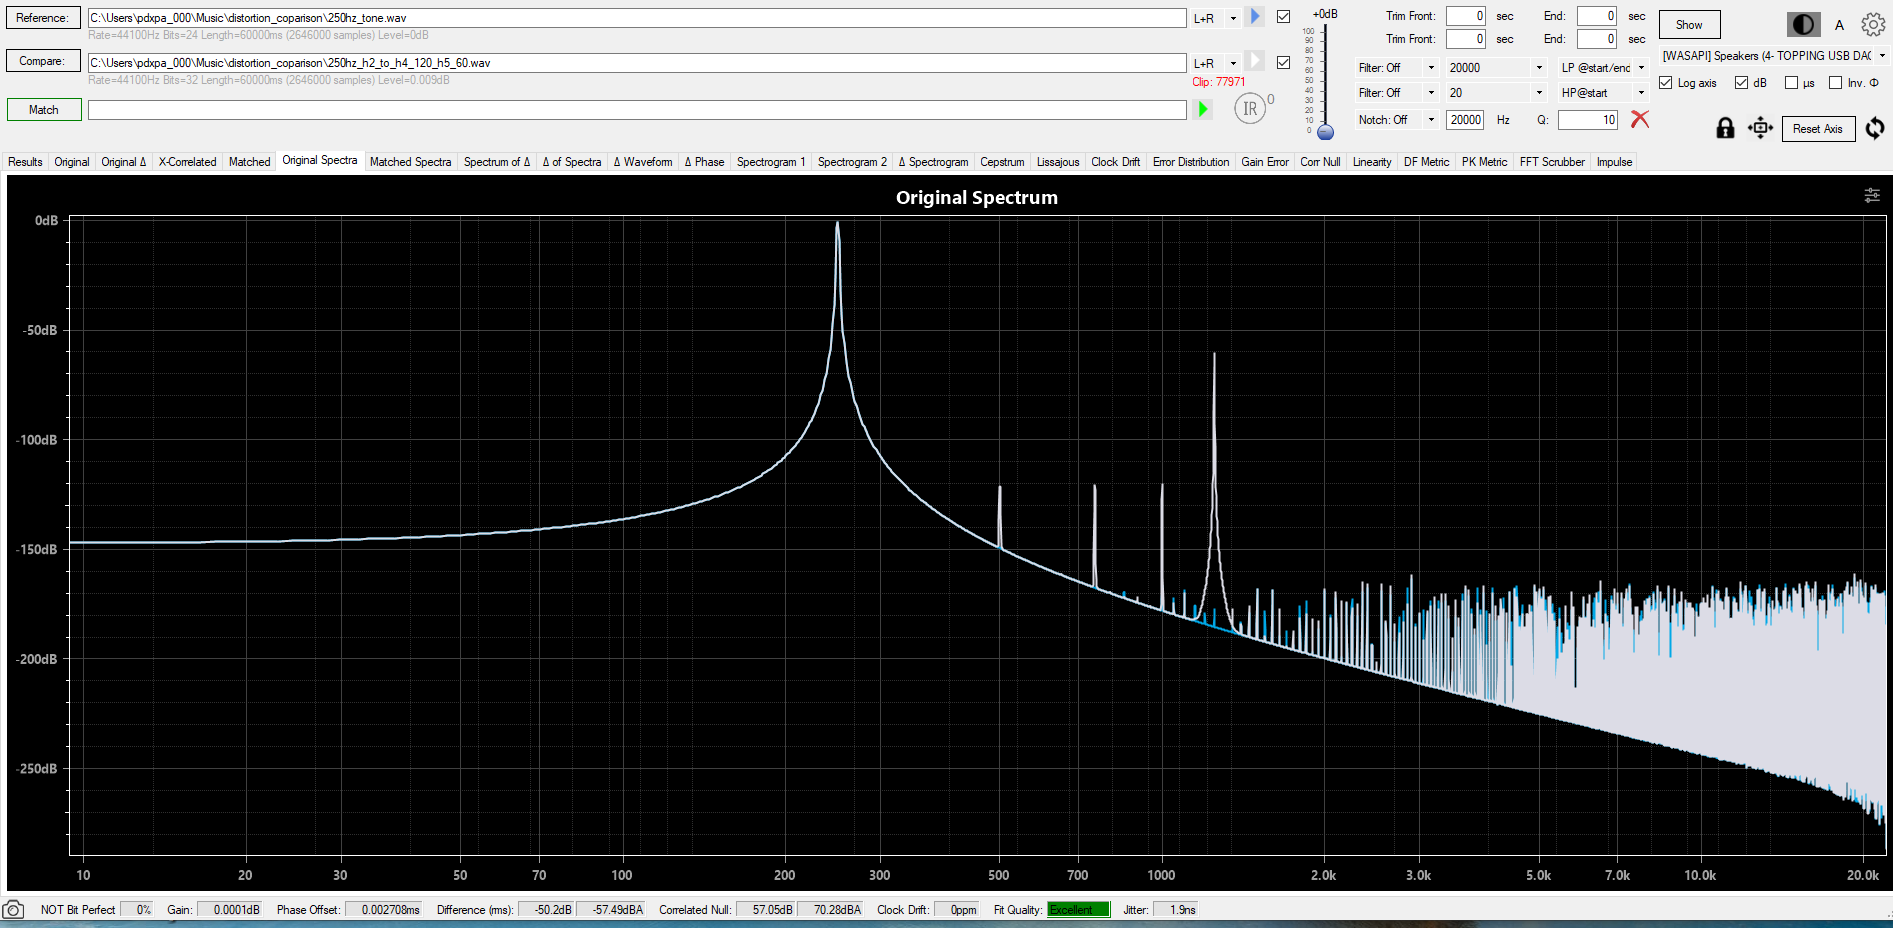Toggle the Reference file enable checkbox
Image resolution: width=1893 pixels, height=928 pixels.
point(1284,17)
